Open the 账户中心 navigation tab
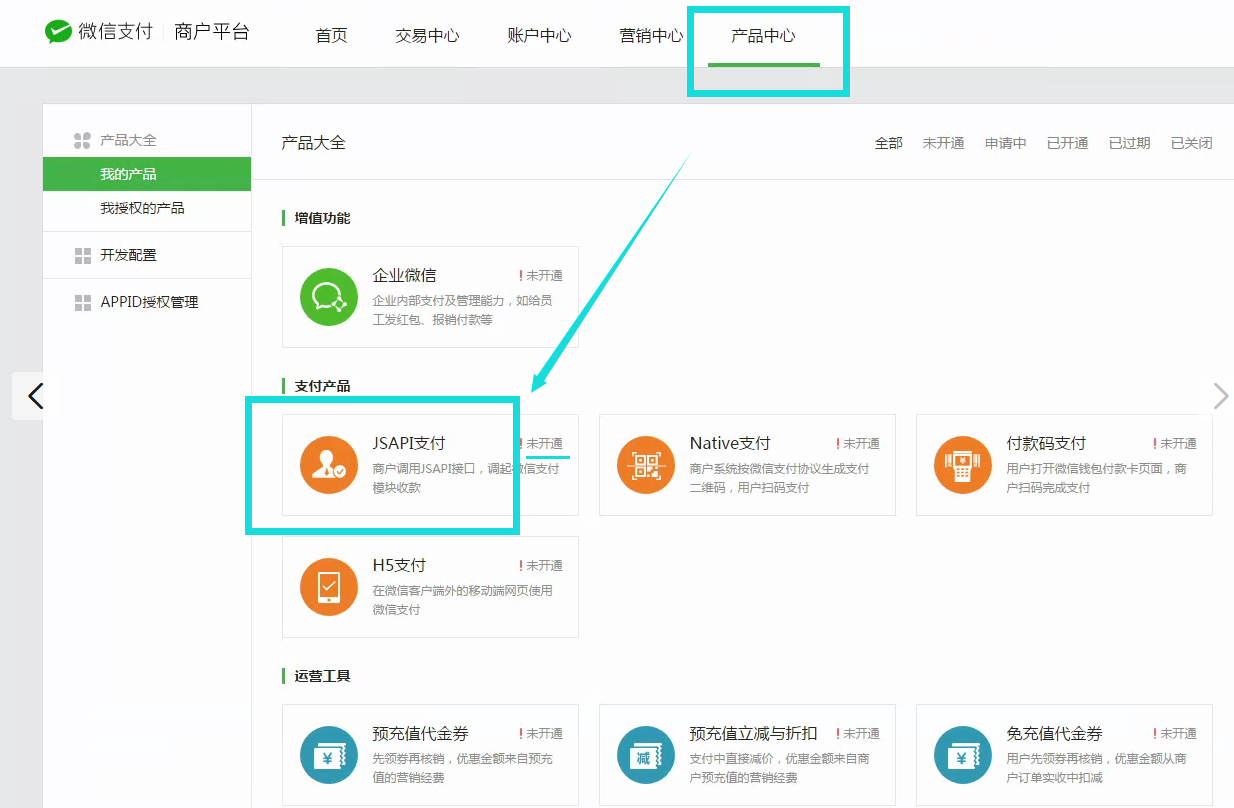Screen dimensions: 1234x808 coord(540,36)
